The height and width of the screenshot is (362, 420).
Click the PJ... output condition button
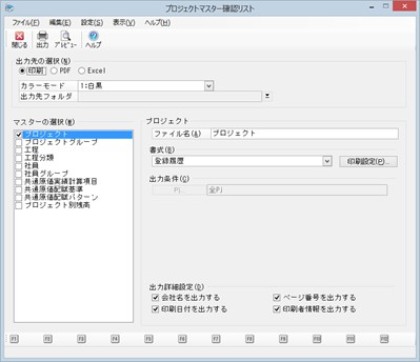click(178, 190)
